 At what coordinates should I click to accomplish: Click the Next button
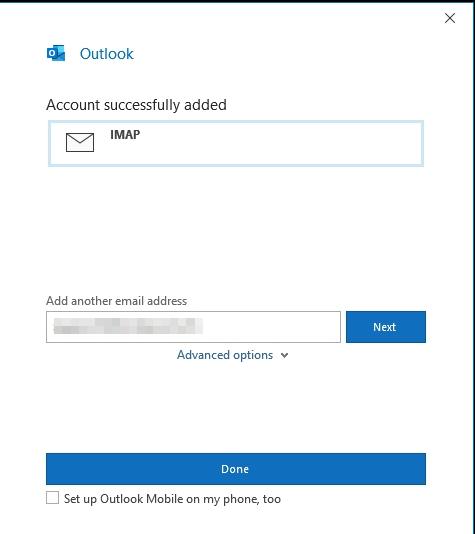tap(386, 327)
